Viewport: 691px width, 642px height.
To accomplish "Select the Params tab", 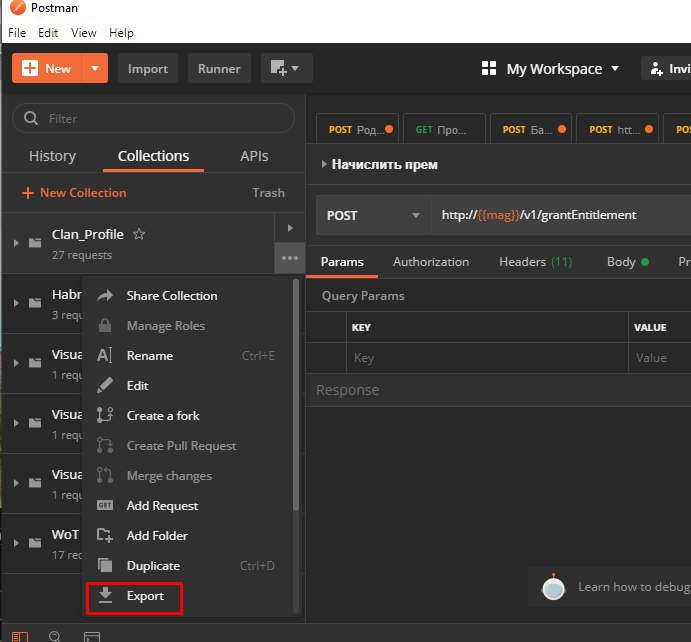I will click(x=342, y=262).
